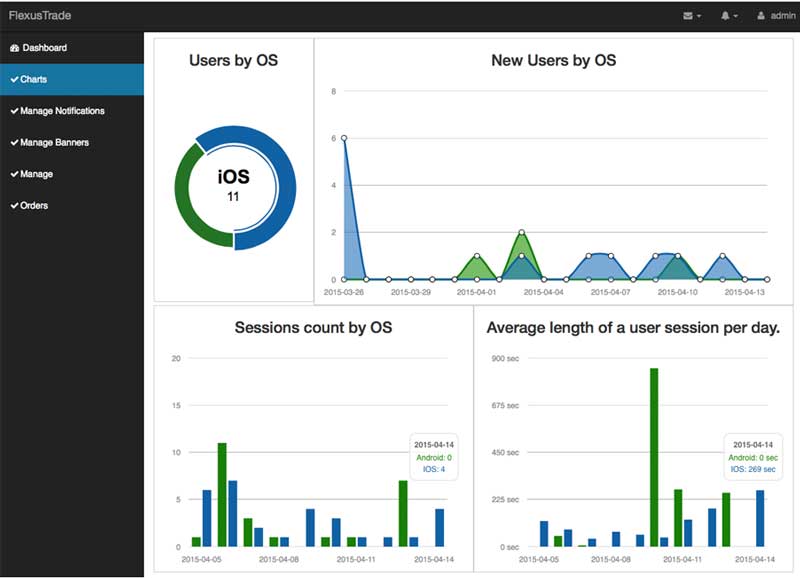Click the admin user avatar icon

pyautogui.click(x=761, y=16)
